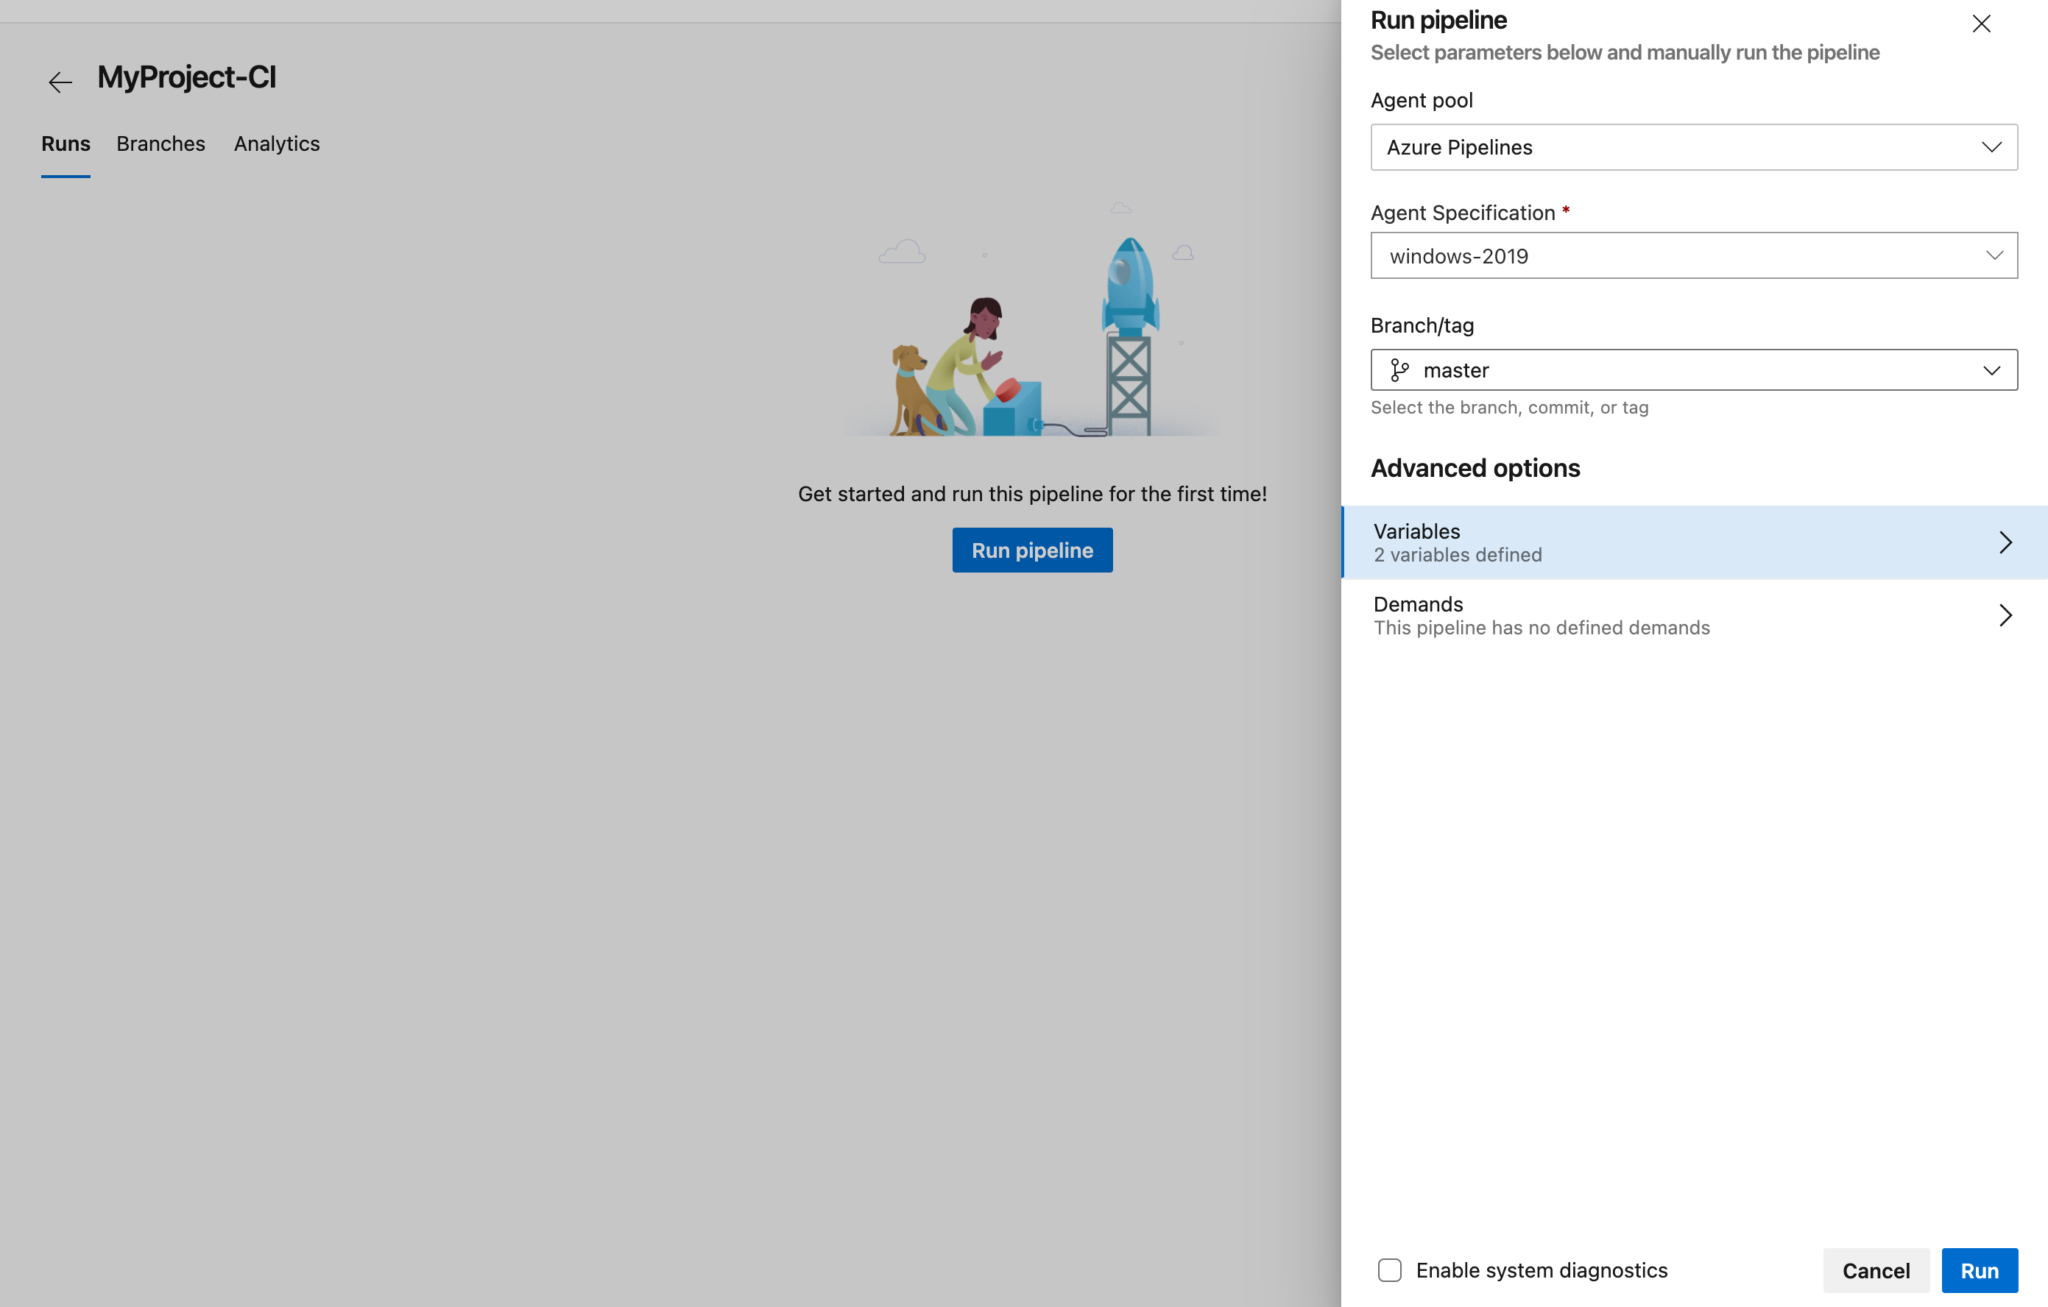This screenshot has height=1307, width=2048.
Task: Select Variables row showing 2 variables defined
Action: tap(1650, 542)
